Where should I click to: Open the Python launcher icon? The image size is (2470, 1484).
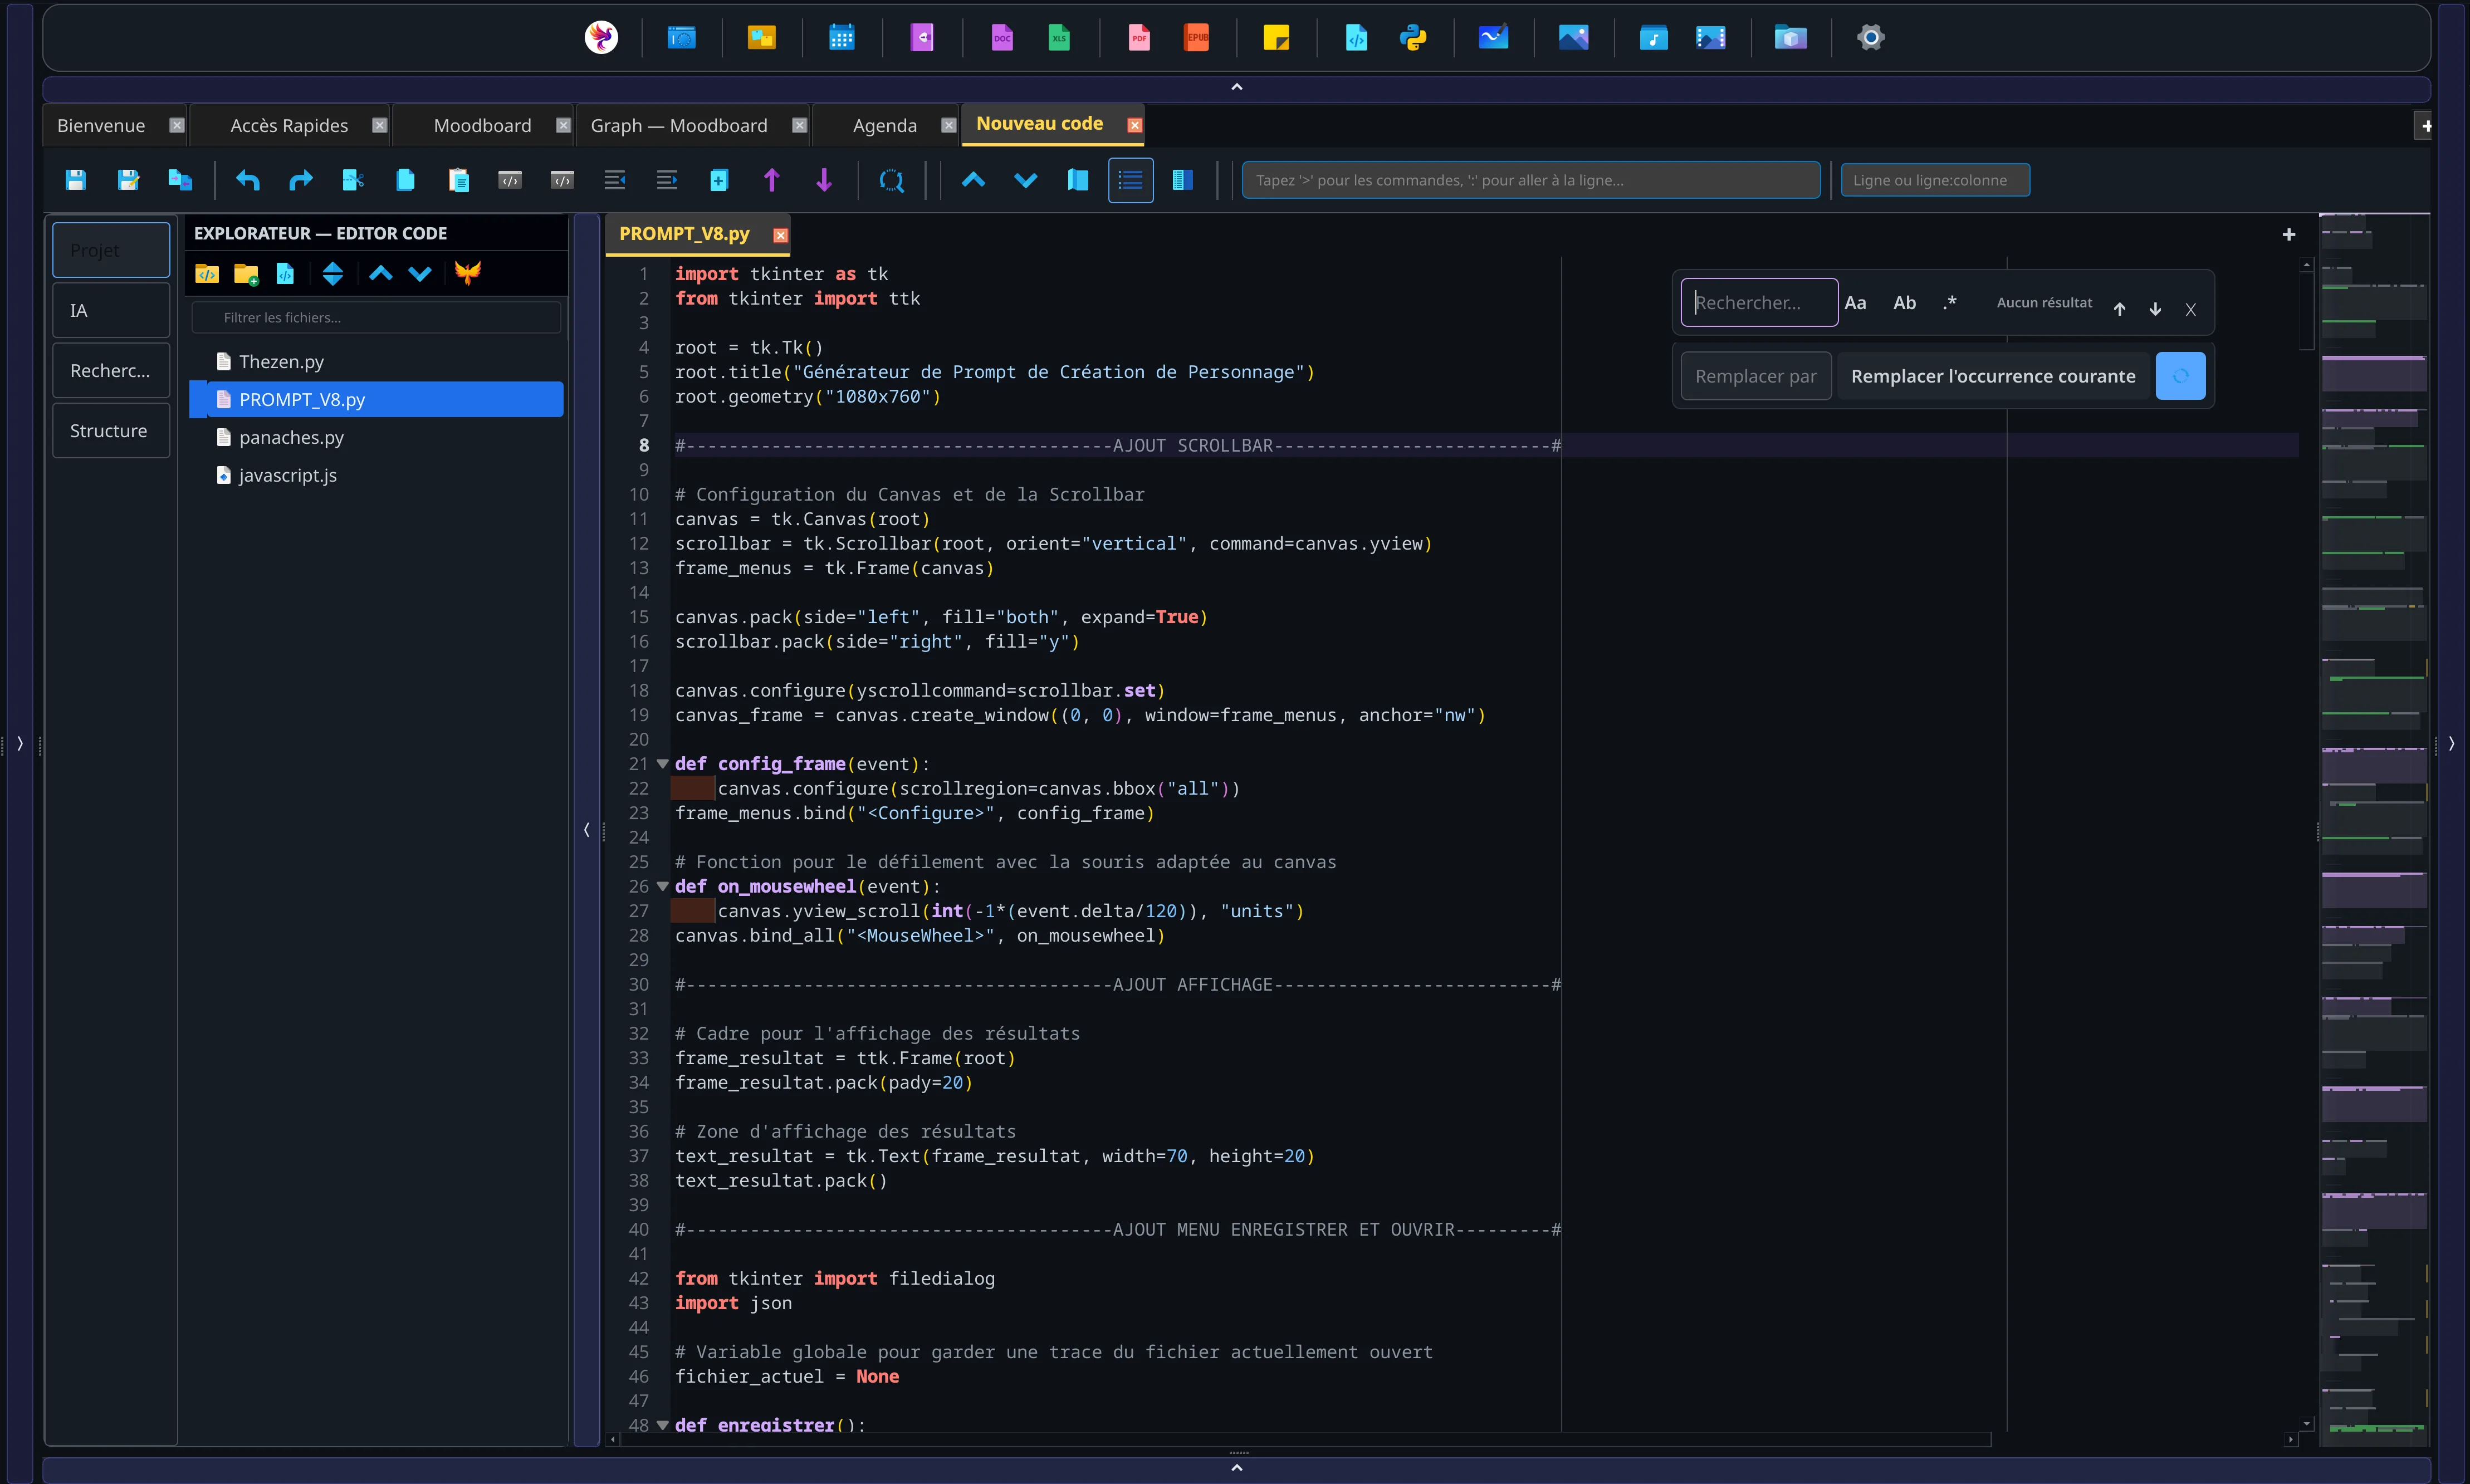1413,38
